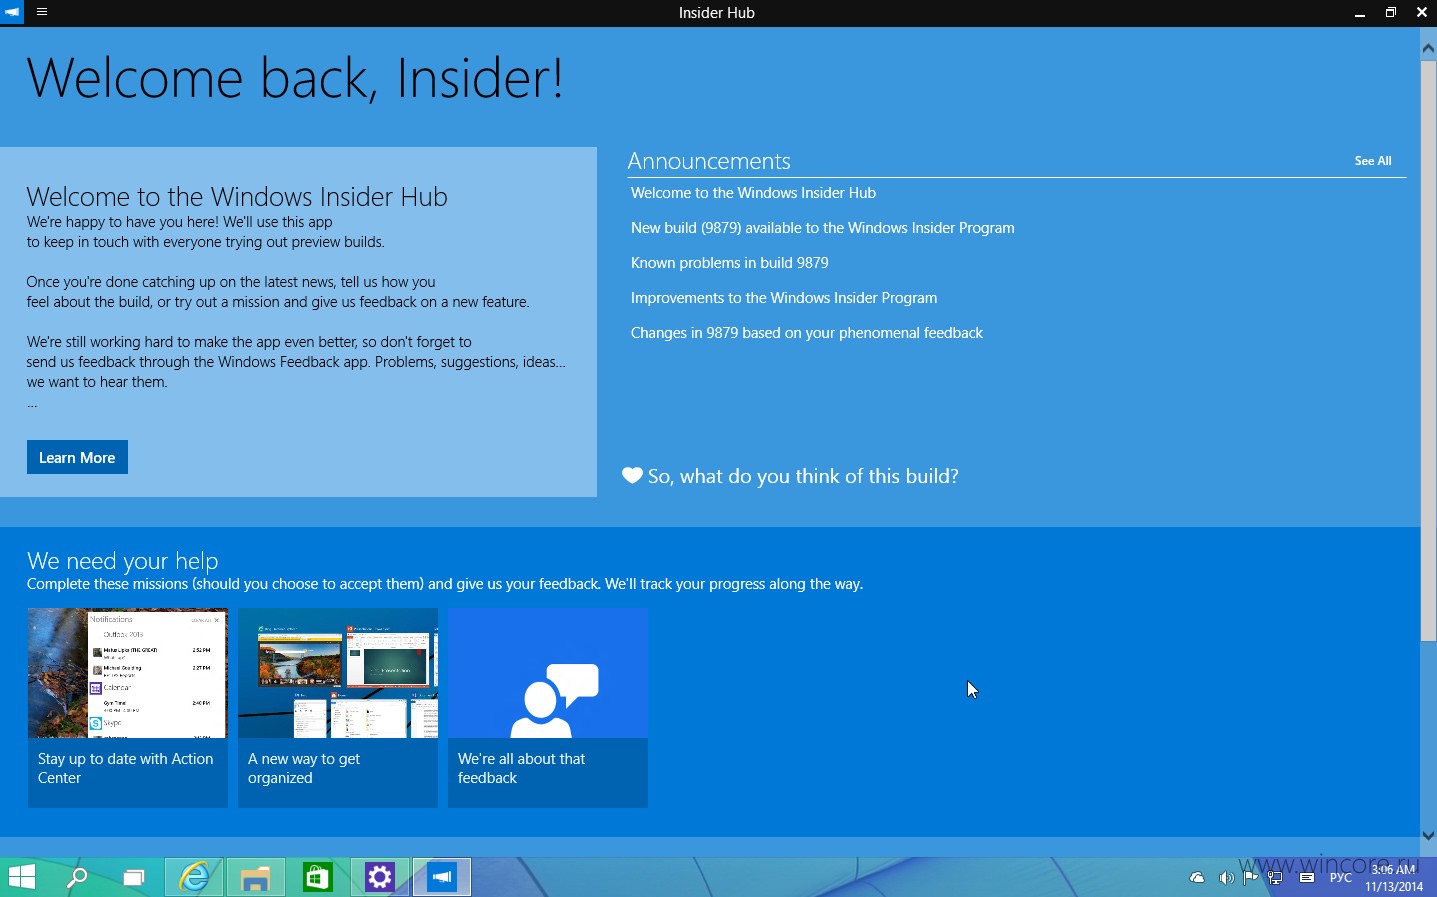Click the Insider Hub app icon in title bar
This screenshot has width=1437, height=897.
(x=12, y=12)
